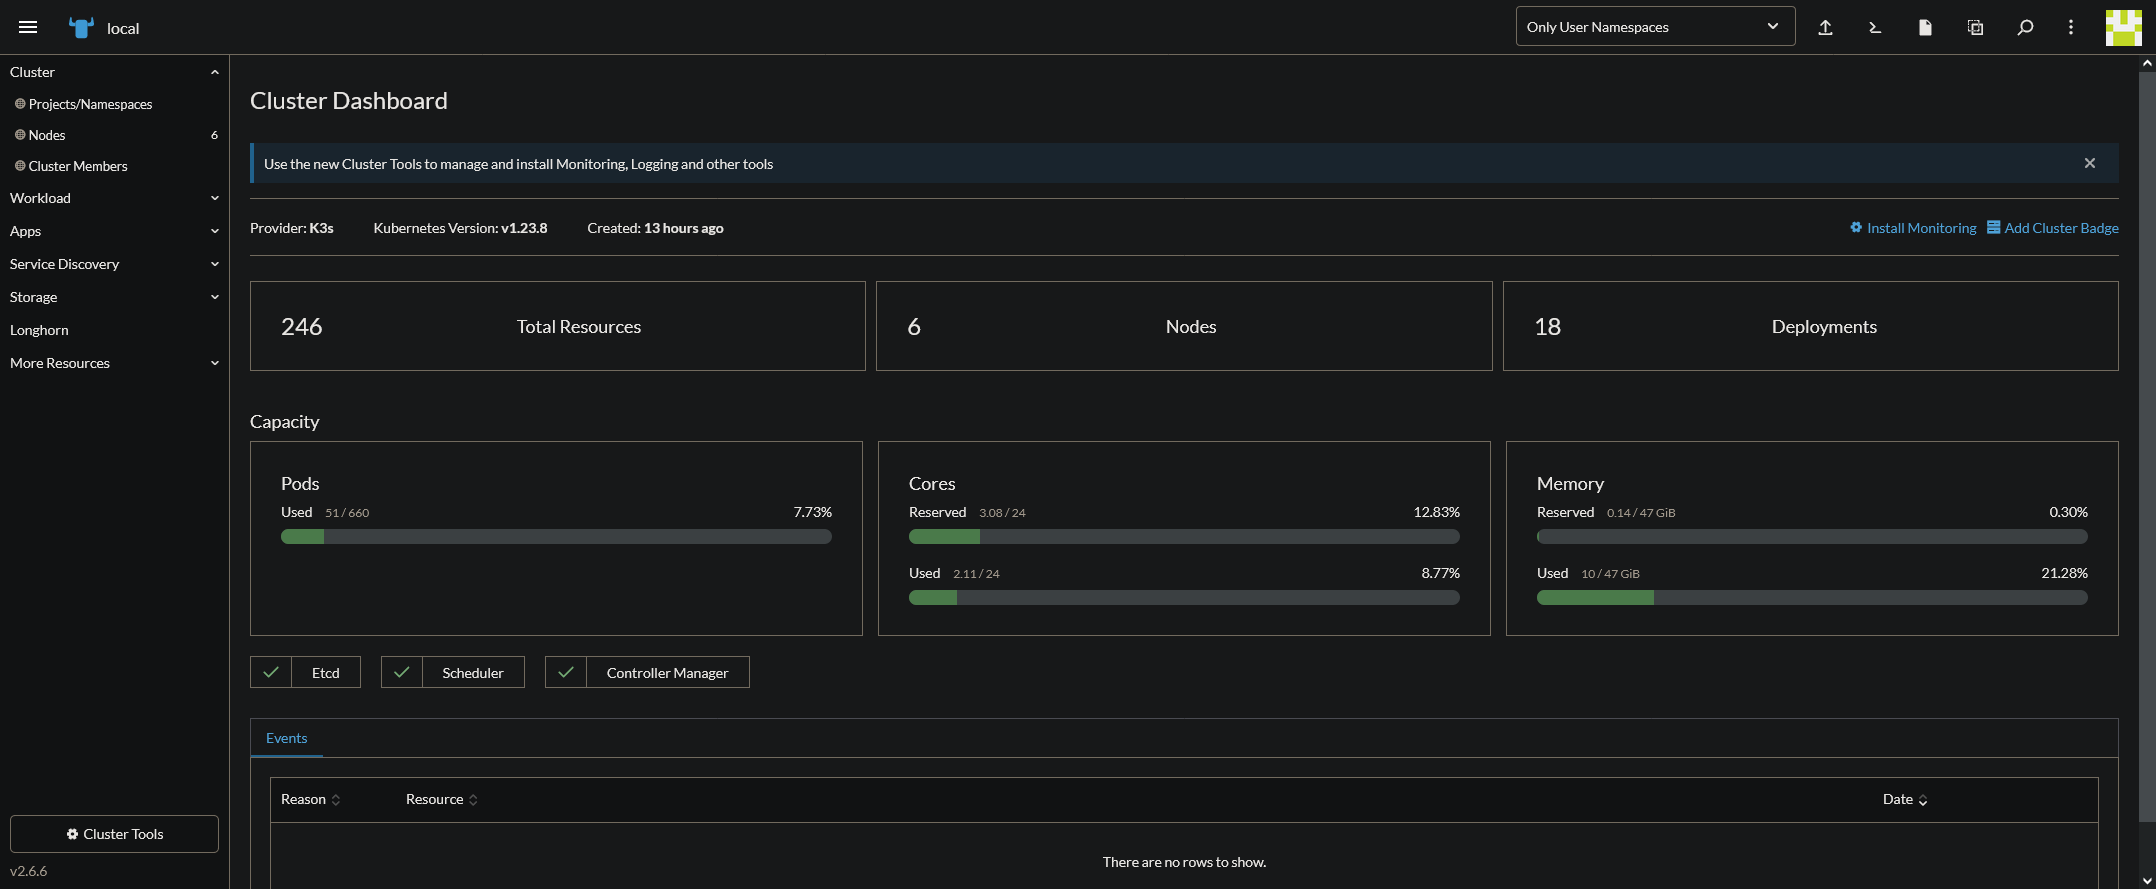This screenshot has width=2156, height=889.
Task: Click the Cluster Members globe icon
Action: (x=20, y=166)
